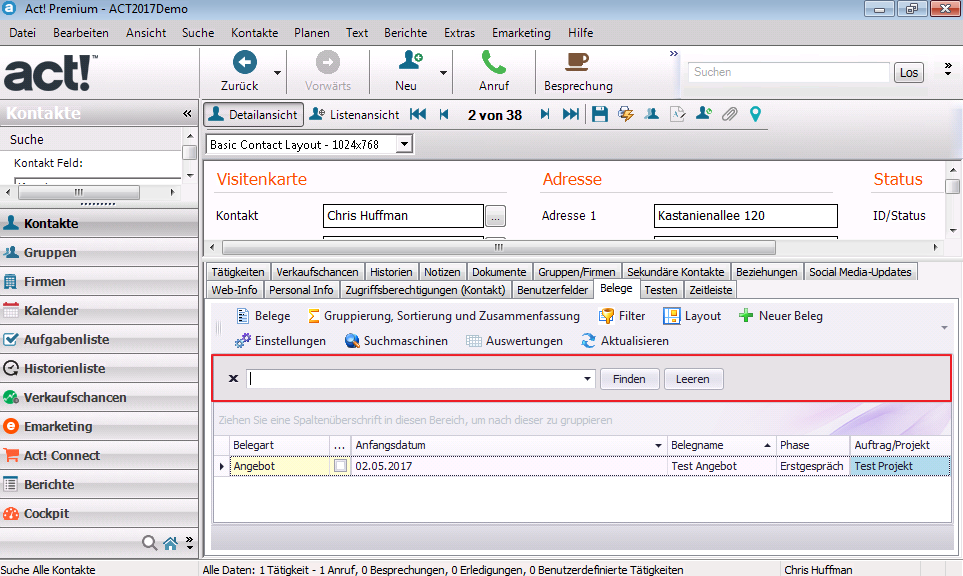Click the map location pin icon

(x=755, y=114)
